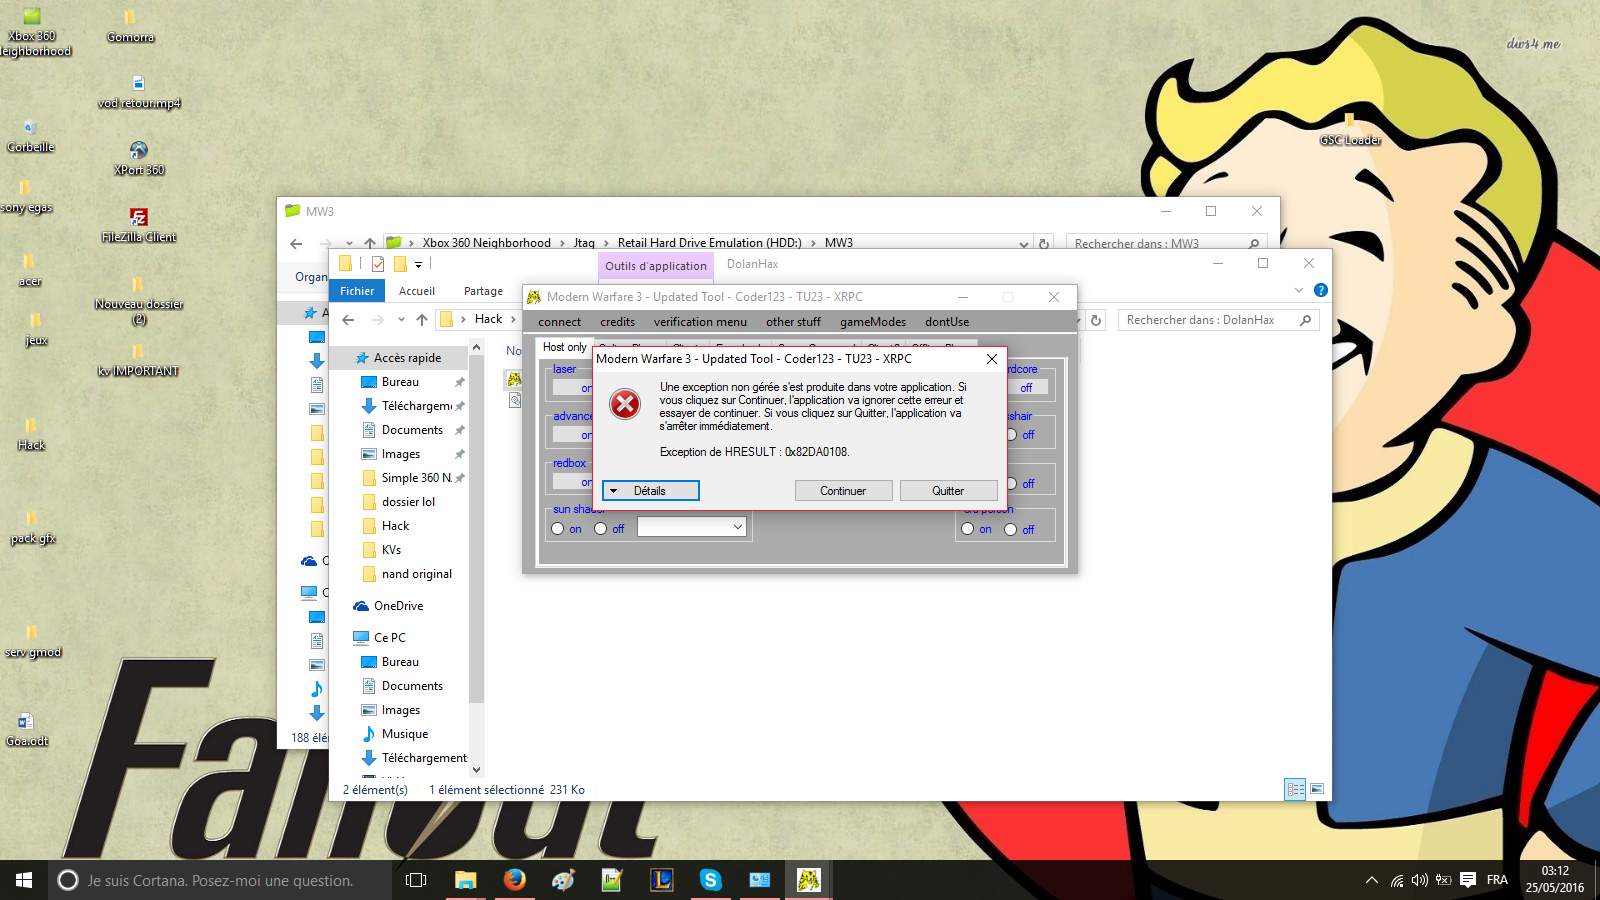Select the GSC Loader desktop folder
This screenshot has height=900, width=1600.
[x=1350, y=129]
